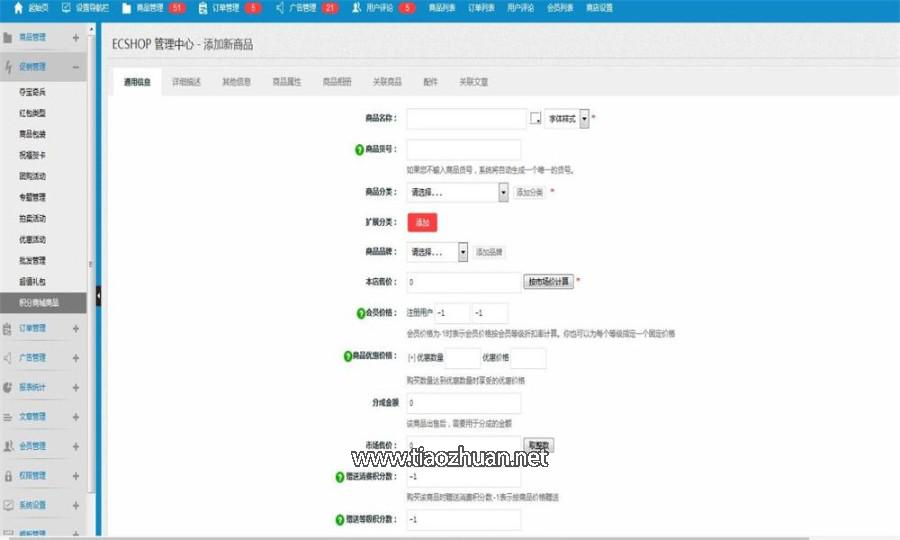Image resolution: width=900 pixels, height=540 pixels.
Task: Click the 用户评论 user icon in top bar
Action: click(357, 8)
